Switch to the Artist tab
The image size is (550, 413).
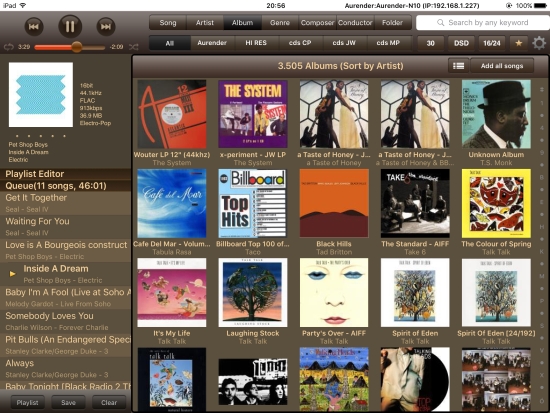click(x=205, y=23)
